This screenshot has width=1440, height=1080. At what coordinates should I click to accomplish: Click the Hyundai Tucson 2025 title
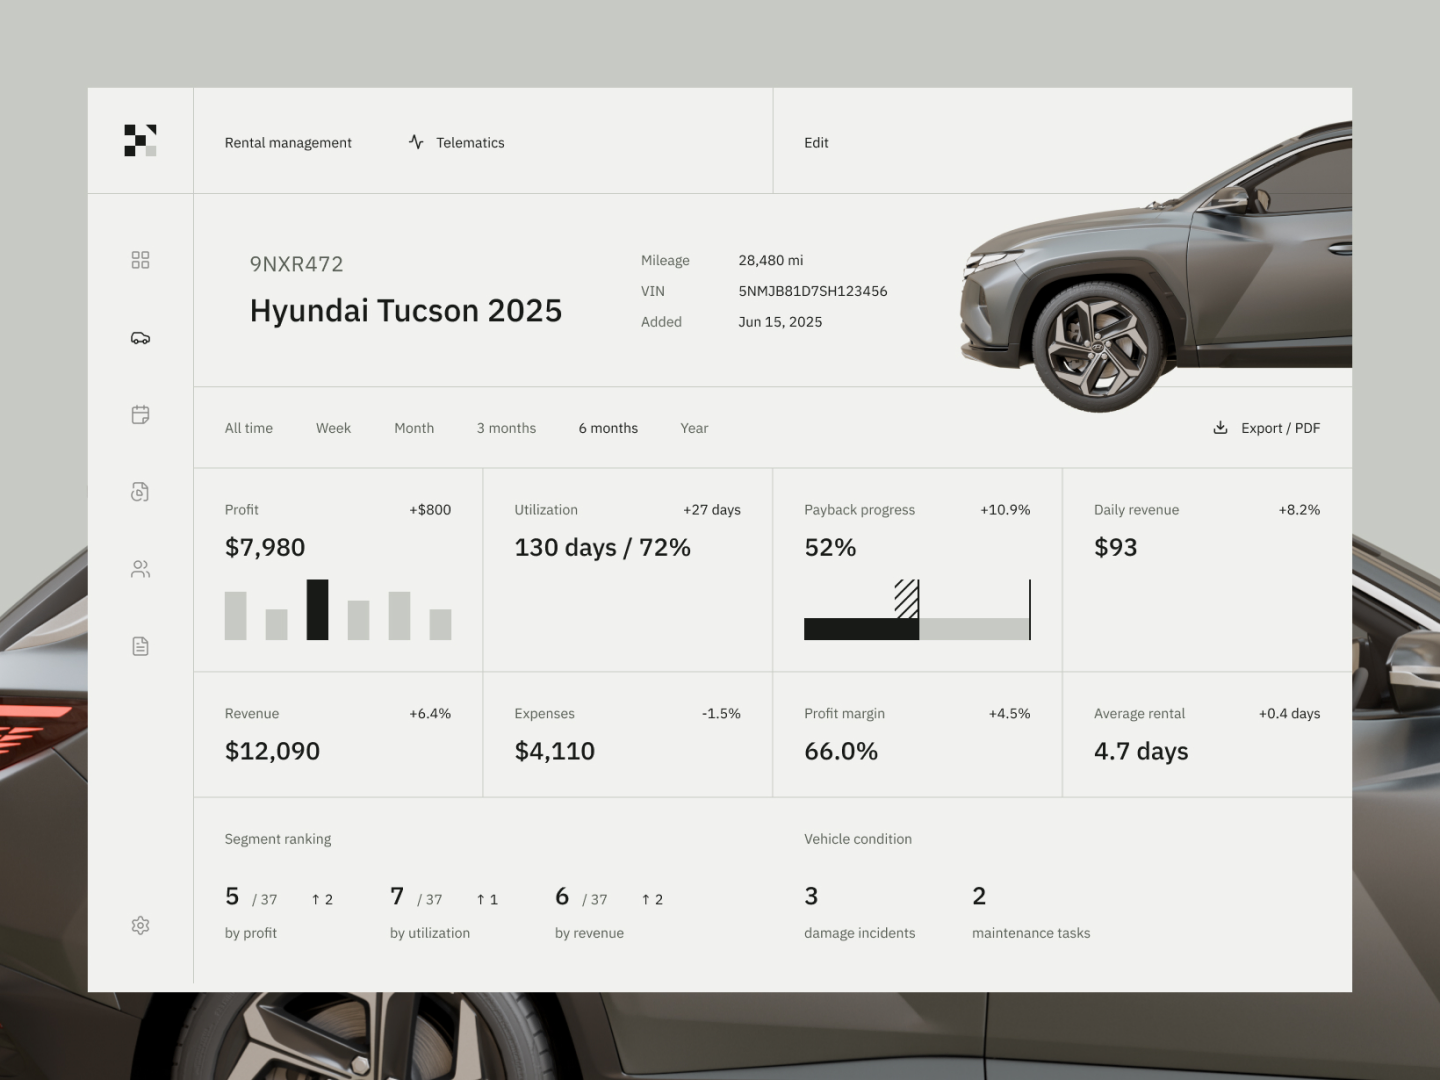coord(406,311)
